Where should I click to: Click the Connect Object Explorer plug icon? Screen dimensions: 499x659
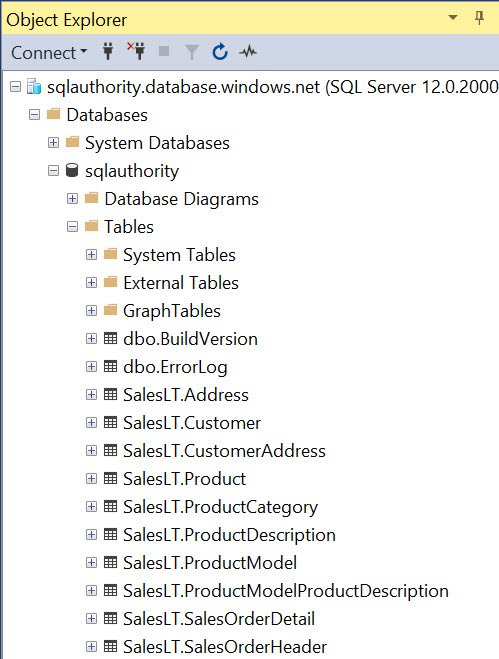point(108,52)
